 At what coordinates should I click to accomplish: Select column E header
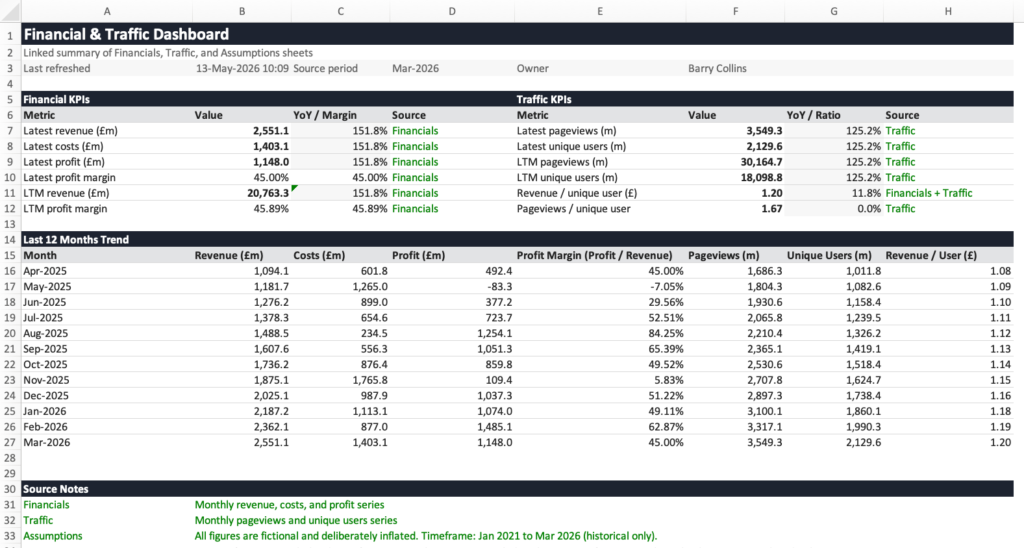[x=600, y=11]
